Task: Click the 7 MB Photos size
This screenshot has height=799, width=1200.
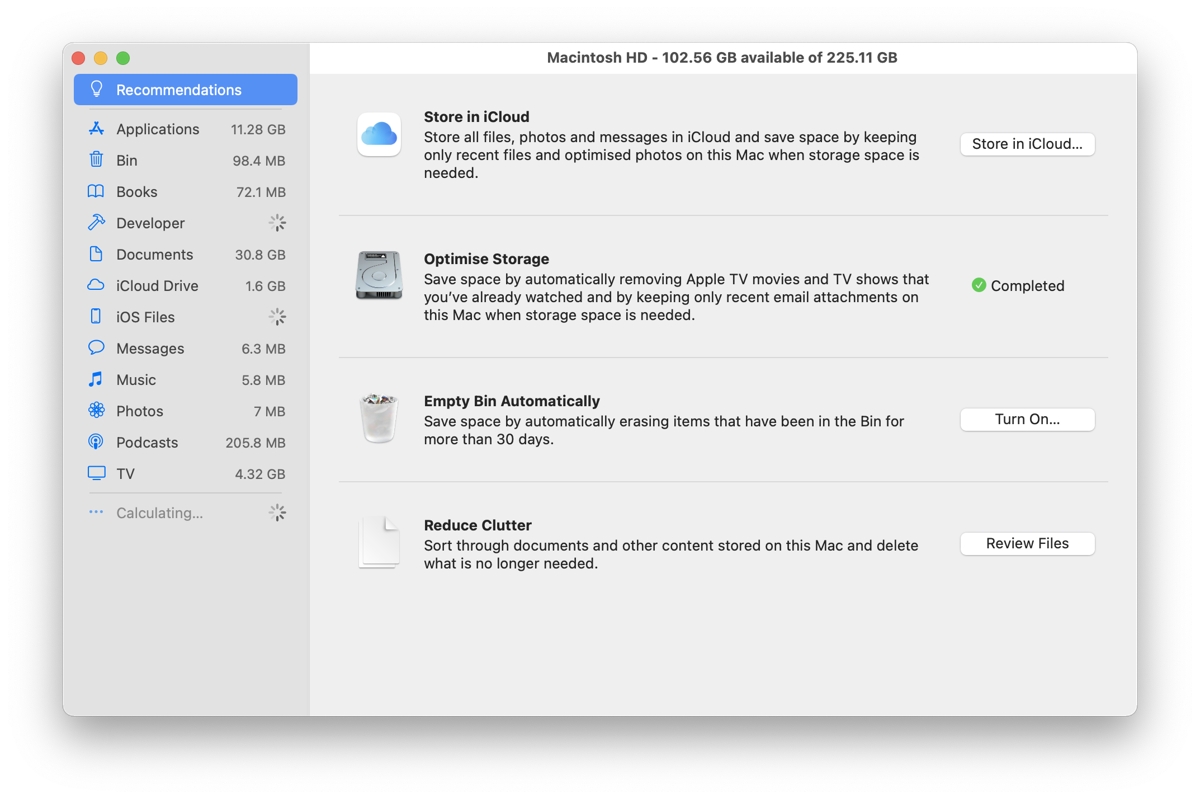Action: (269, 411)
